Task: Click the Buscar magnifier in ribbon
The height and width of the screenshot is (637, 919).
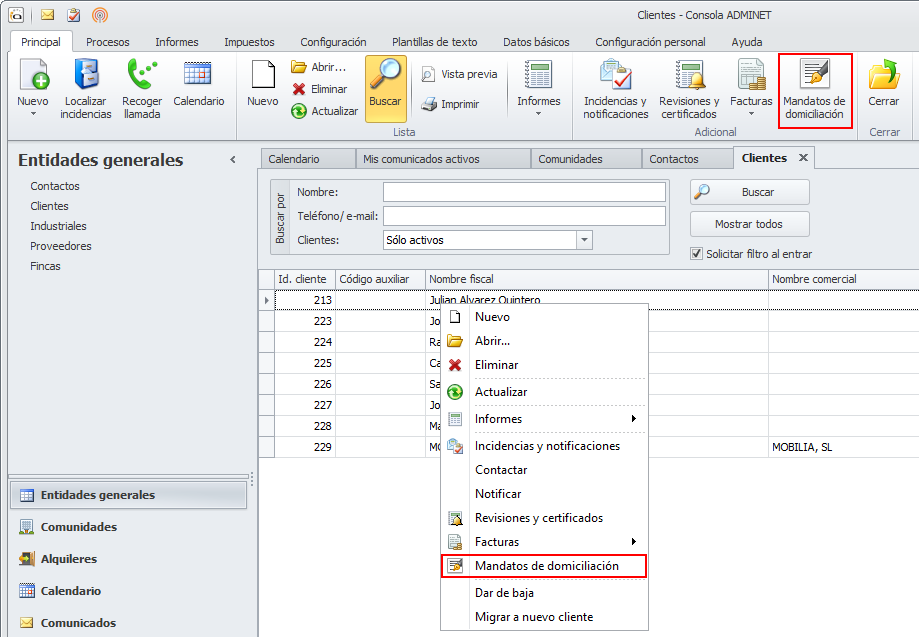Action: click(385, 78)
